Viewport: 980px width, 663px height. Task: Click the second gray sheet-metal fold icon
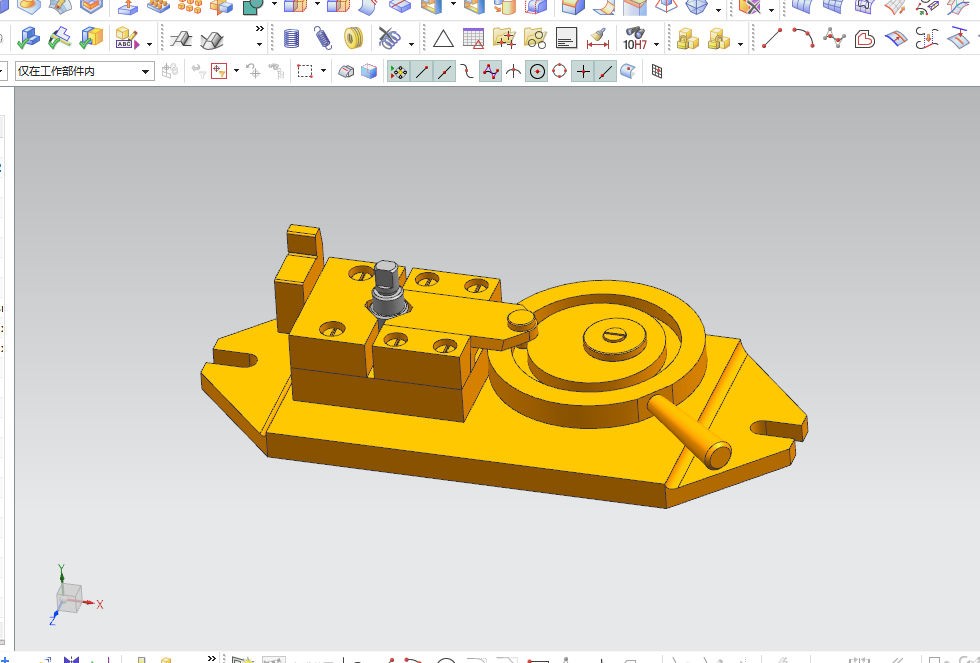pos(212,39)
